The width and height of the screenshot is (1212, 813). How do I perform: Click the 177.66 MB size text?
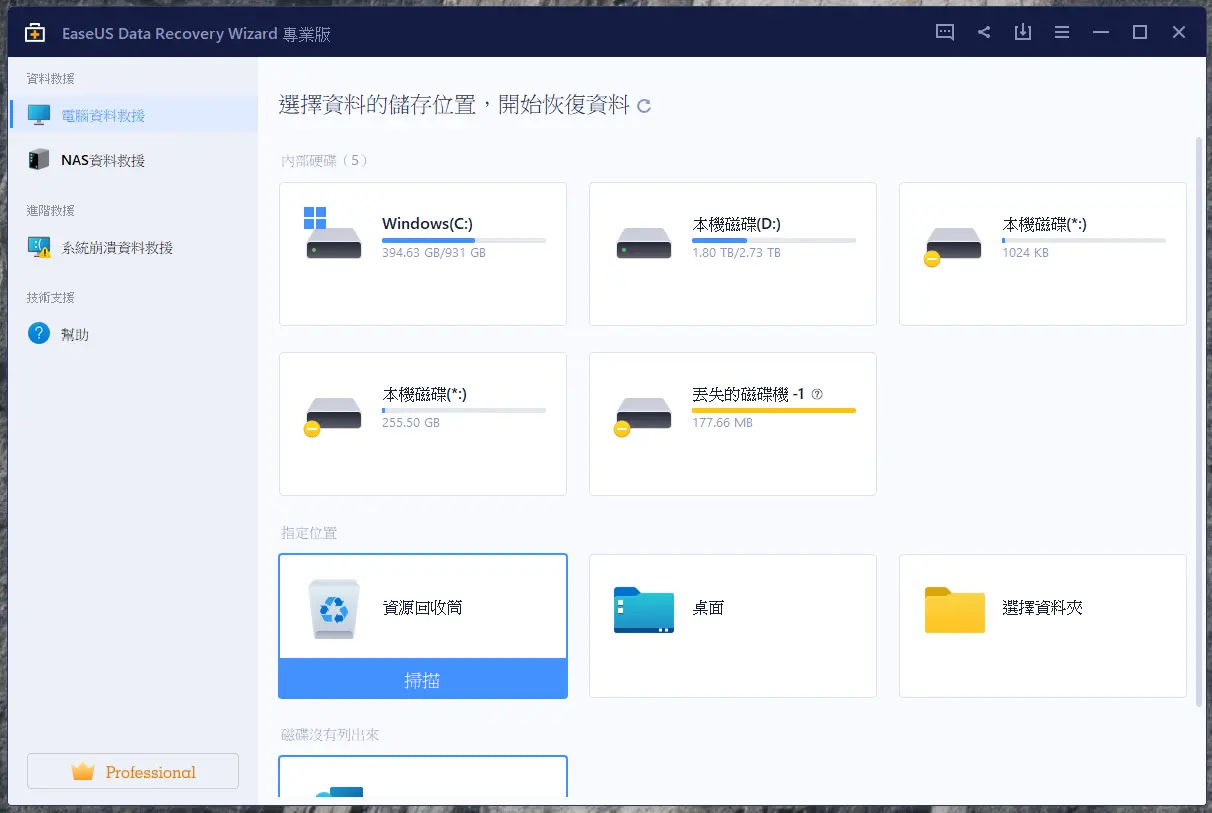pyautogui.click(x=722, y=423)
